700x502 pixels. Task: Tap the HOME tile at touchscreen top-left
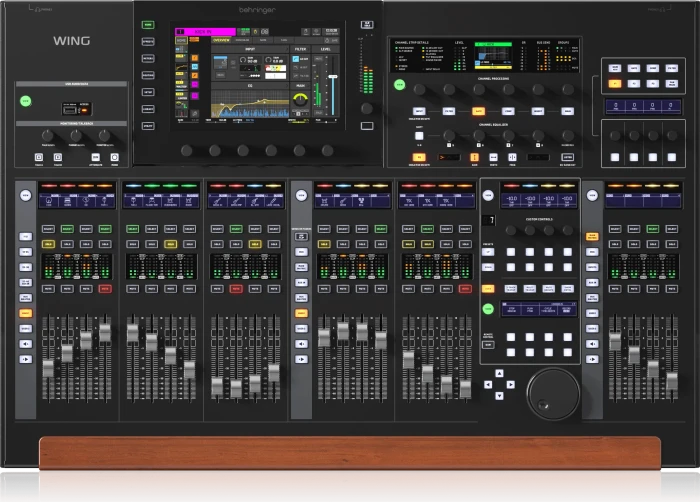click(181, 40)
